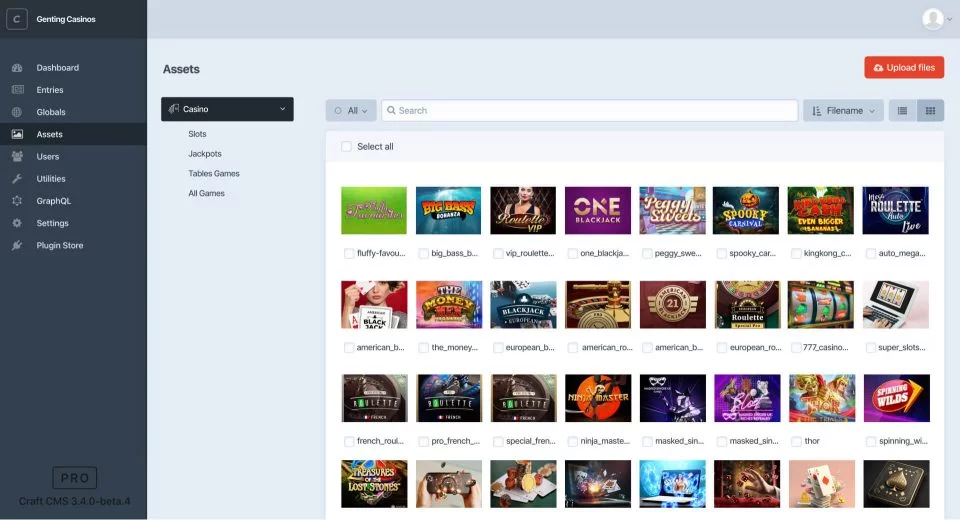This screenshot has width=960, height=520.
Task: Click the 777_casino... file name
Action: (x=825, y=347)
